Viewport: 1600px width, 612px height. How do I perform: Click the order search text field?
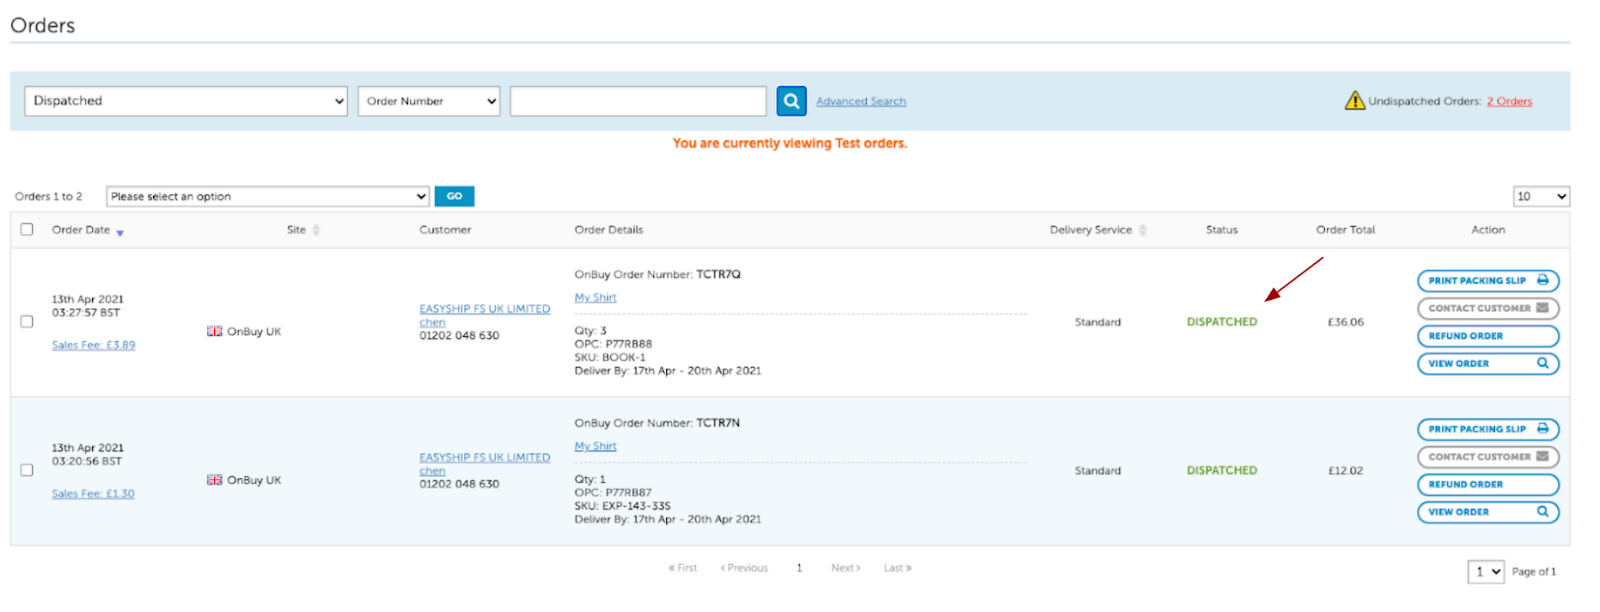(x=638, y=101)
